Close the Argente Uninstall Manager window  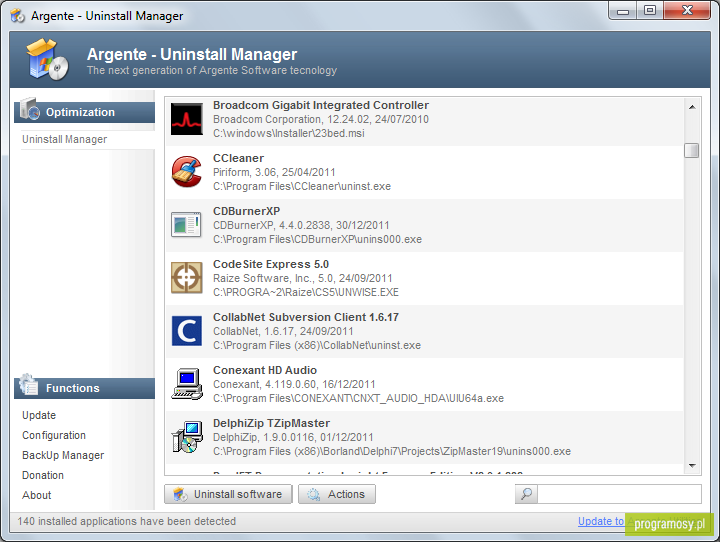point(687,11)
